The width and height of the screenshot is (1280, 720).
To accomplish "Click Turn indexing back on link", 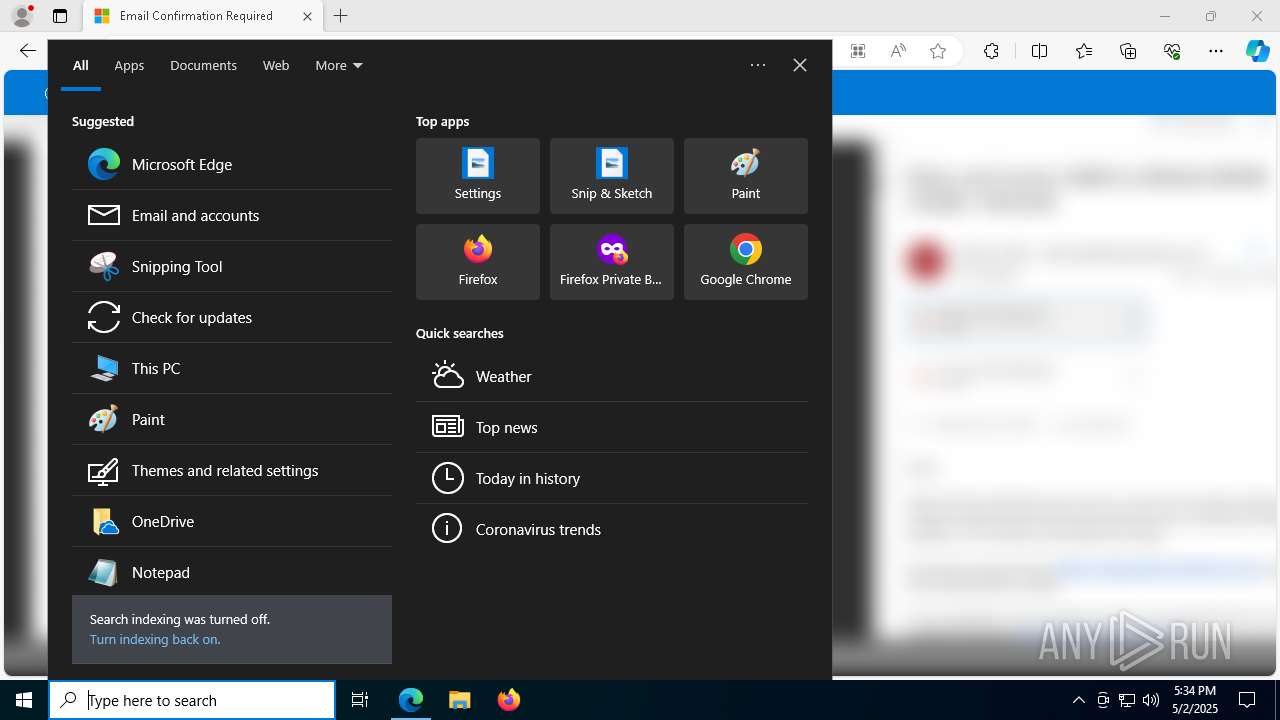I will [155, 639].
